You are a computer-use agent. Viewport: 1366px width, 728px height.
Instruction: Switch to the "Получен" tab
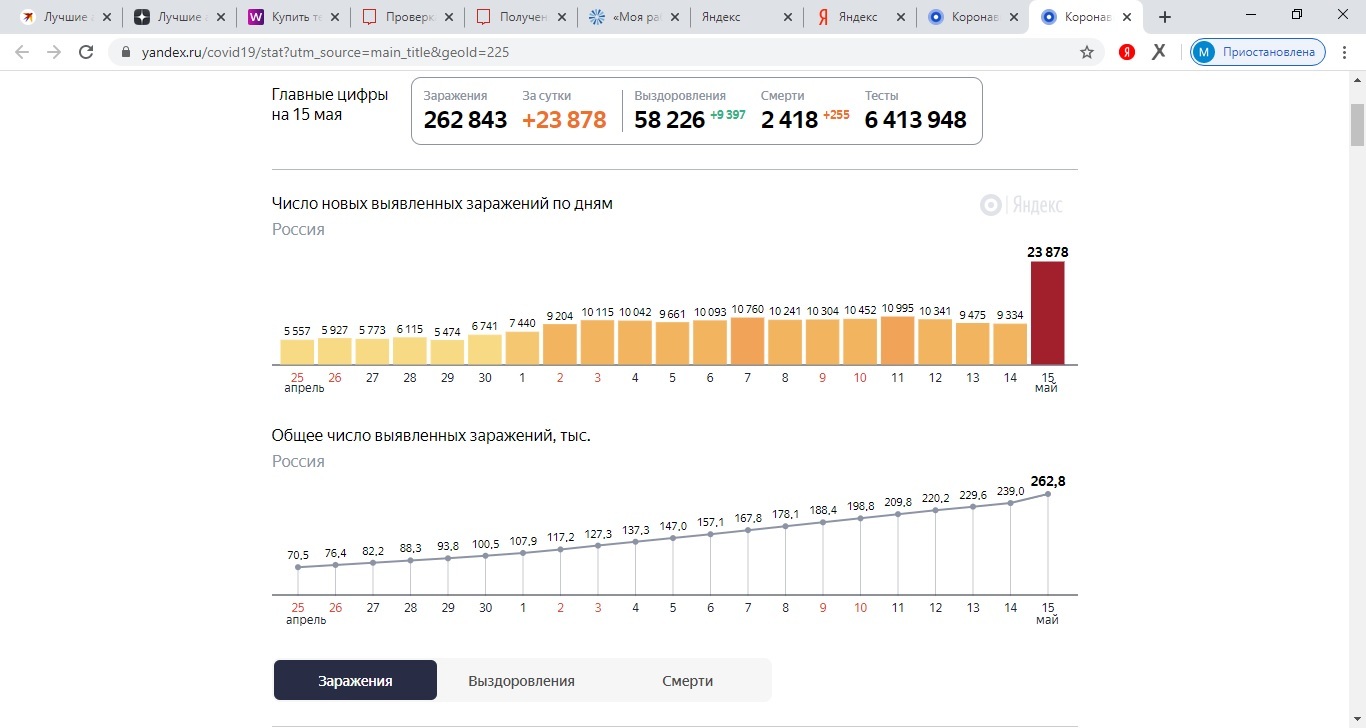pyautogui.click(x=521, y=17)
